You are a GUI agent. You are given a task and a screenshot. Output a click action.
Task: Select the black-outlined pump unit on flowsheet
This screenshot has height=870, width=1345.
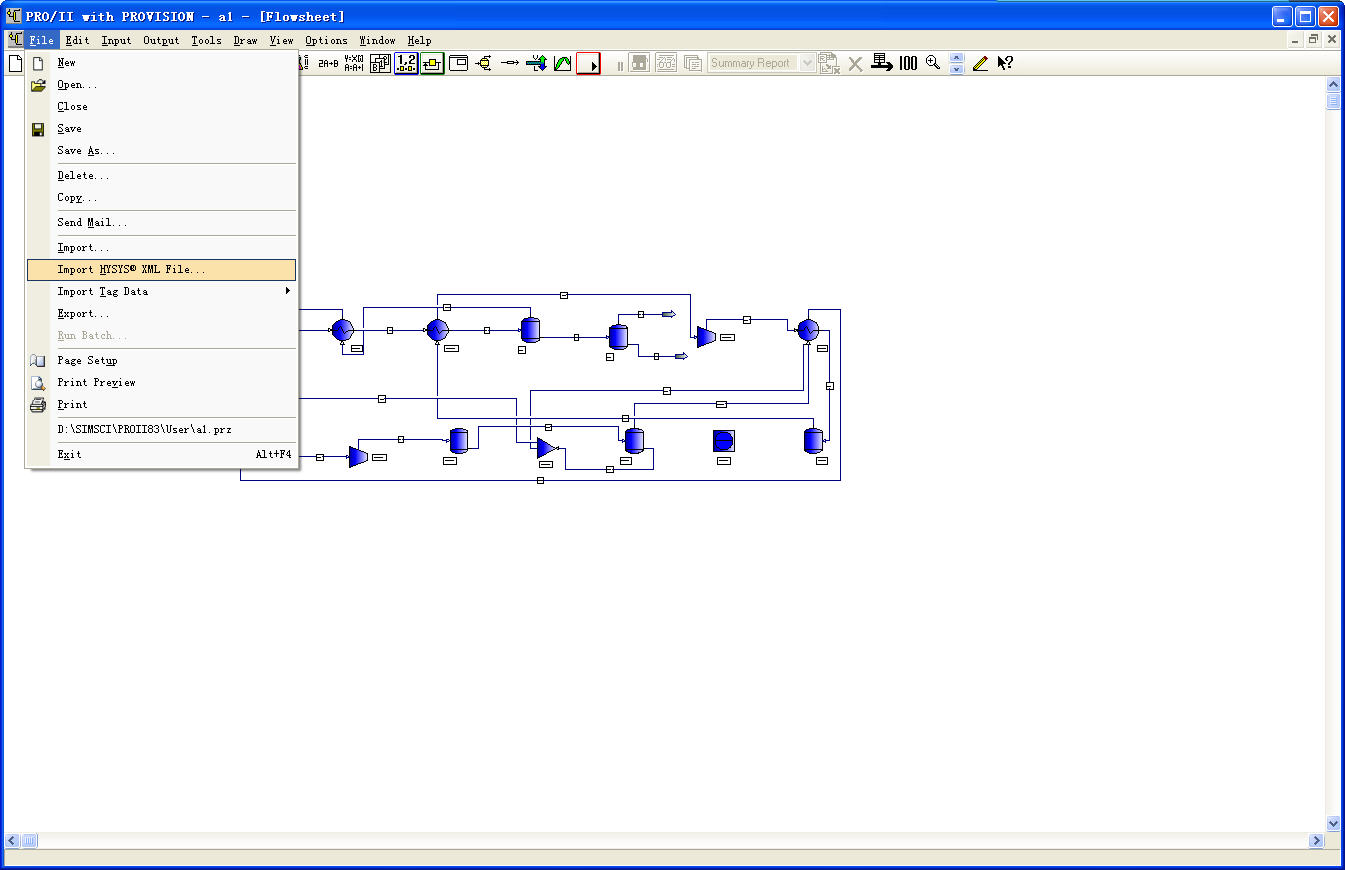(x=724, y=441)
